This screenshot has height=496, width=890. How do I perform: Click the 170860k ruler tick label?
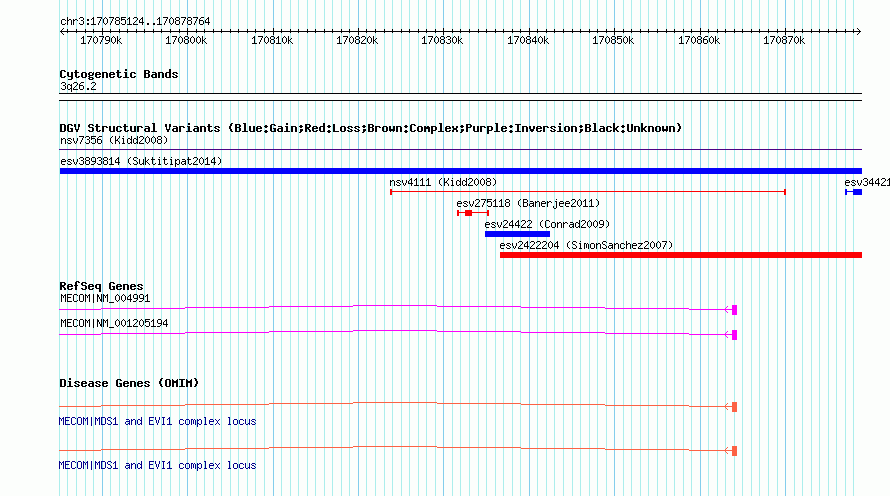(699, 40)
